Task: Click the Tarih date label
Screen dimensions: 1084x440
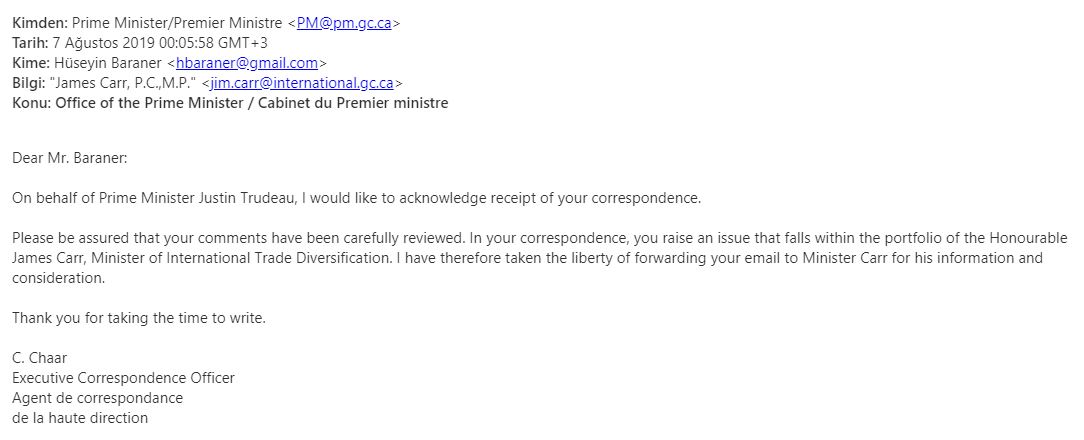Action: tap(30, 43)
